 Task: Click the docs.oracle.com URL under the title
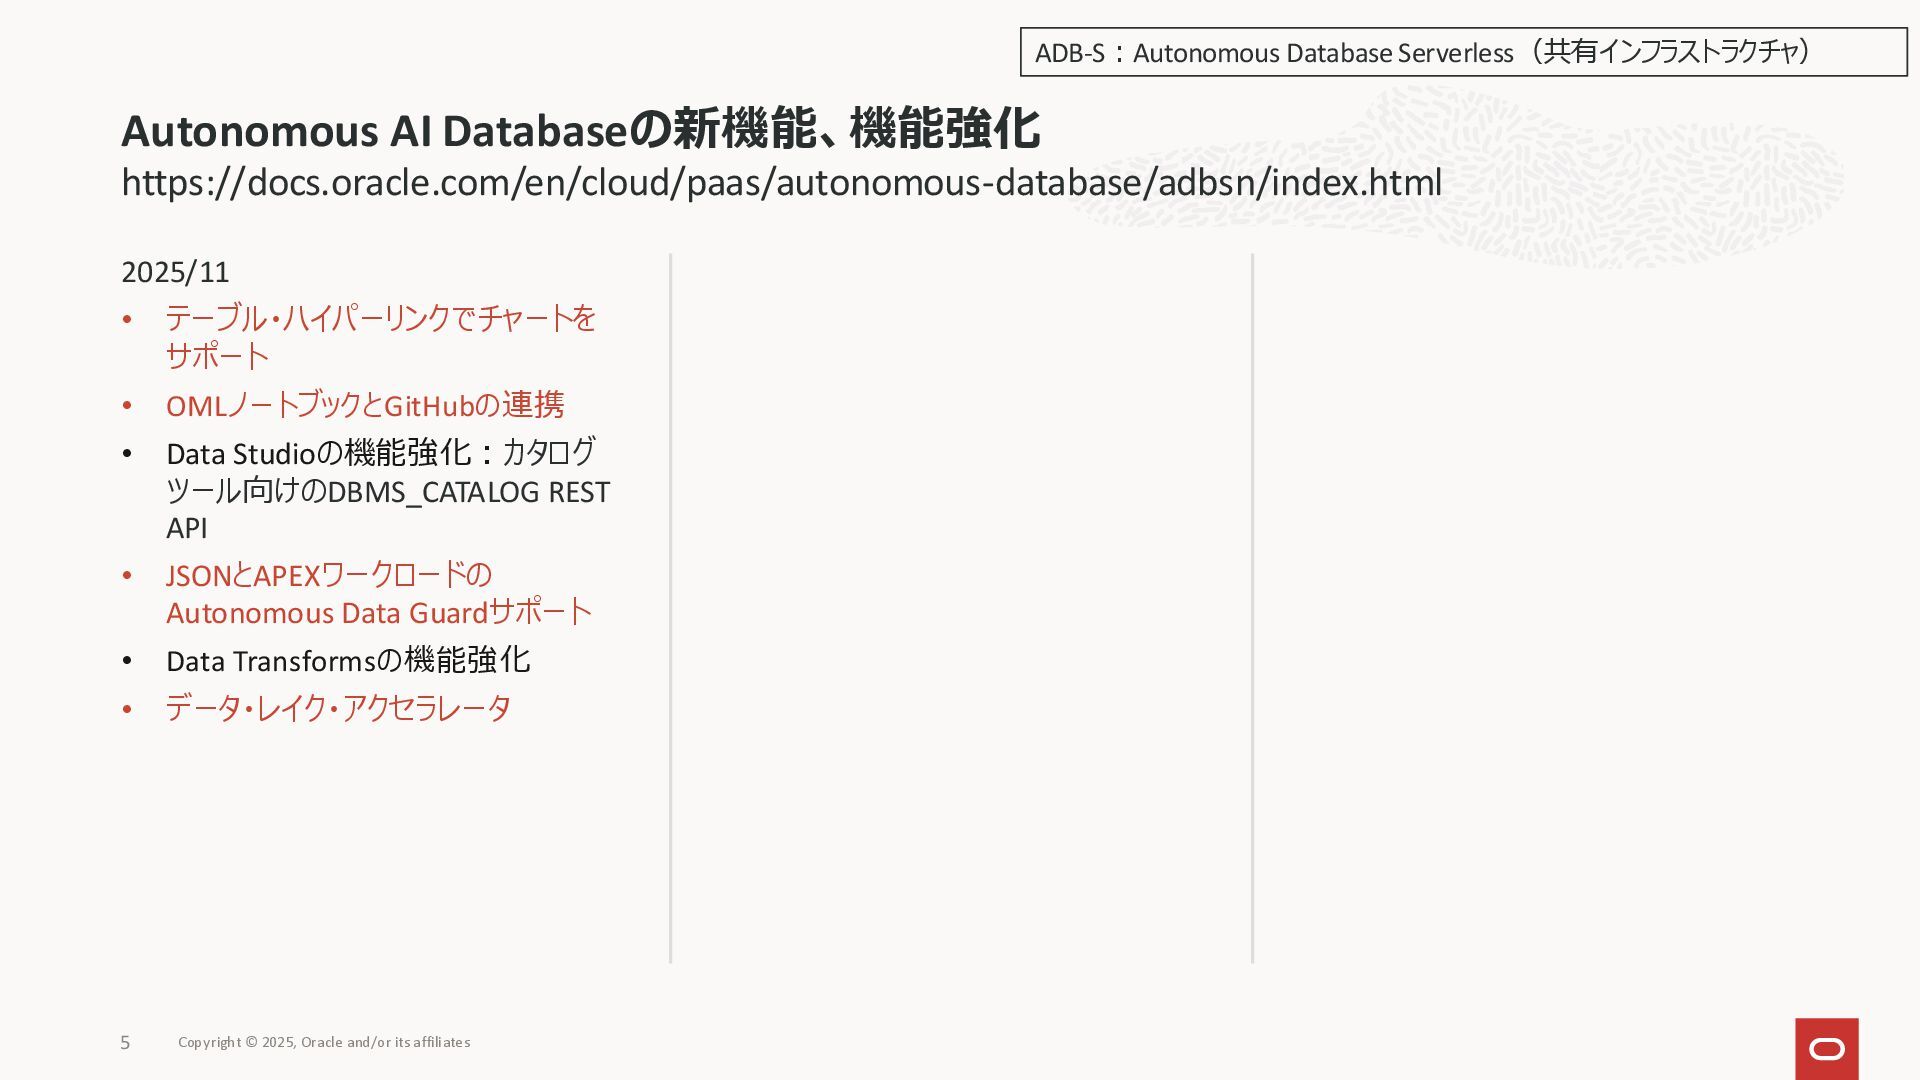click(780, 183)
